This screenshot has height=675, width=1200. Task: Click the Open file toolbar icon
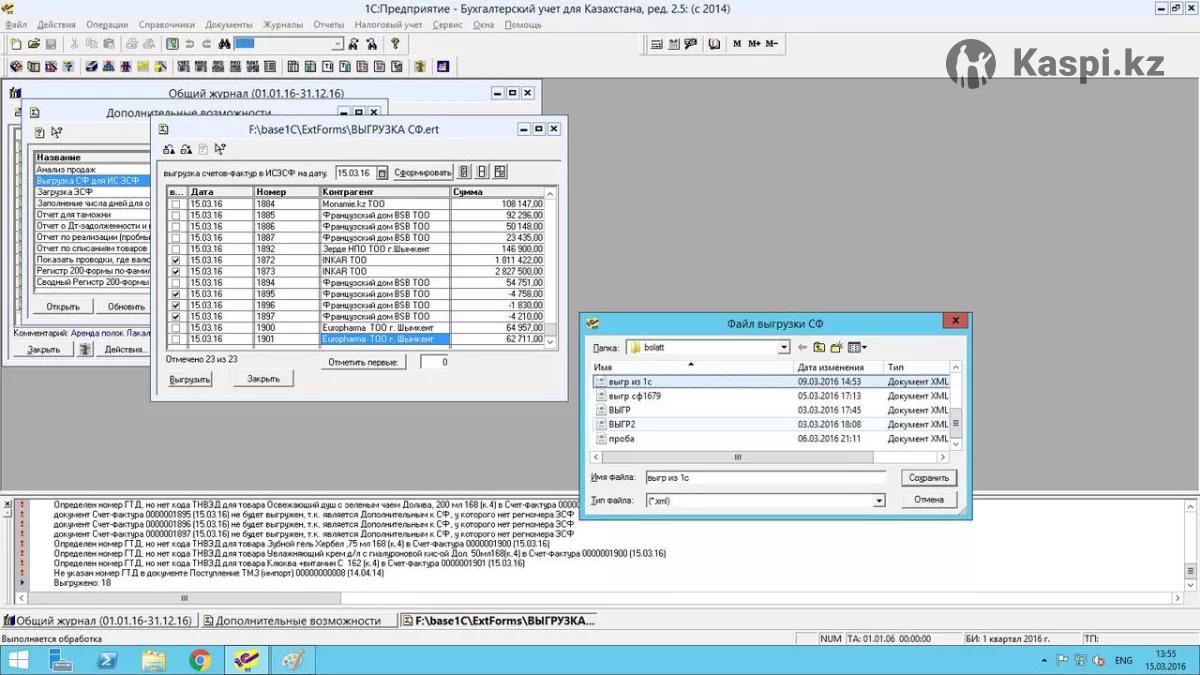click(33, 44)
